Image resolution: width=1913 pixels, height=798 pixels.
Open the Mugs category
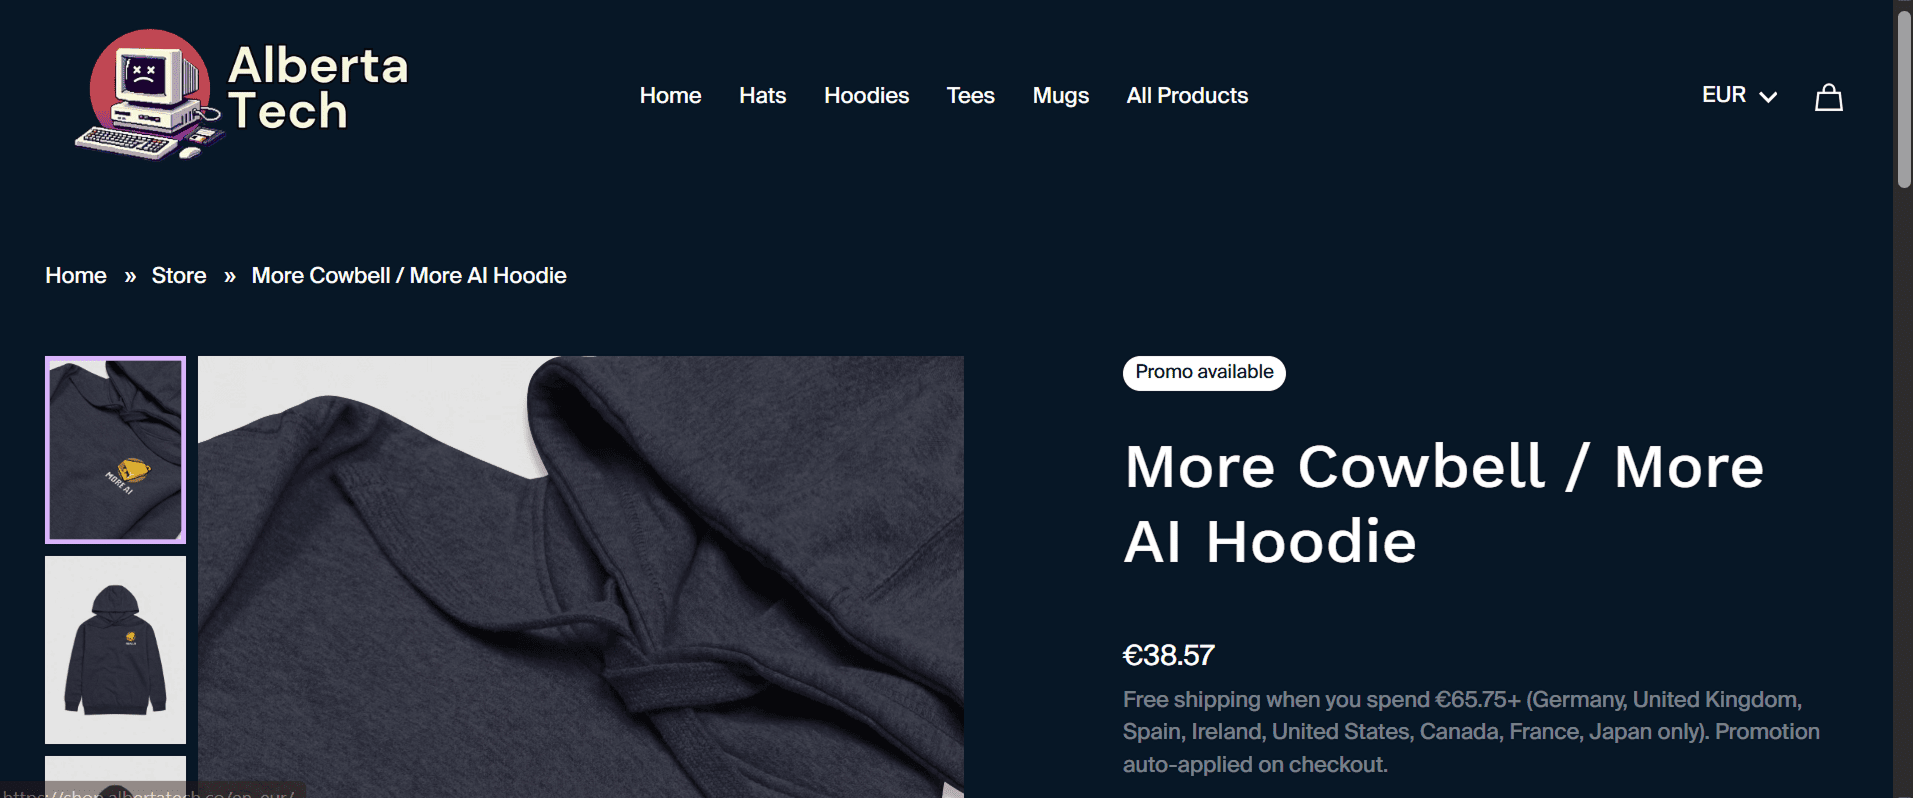1060,96
